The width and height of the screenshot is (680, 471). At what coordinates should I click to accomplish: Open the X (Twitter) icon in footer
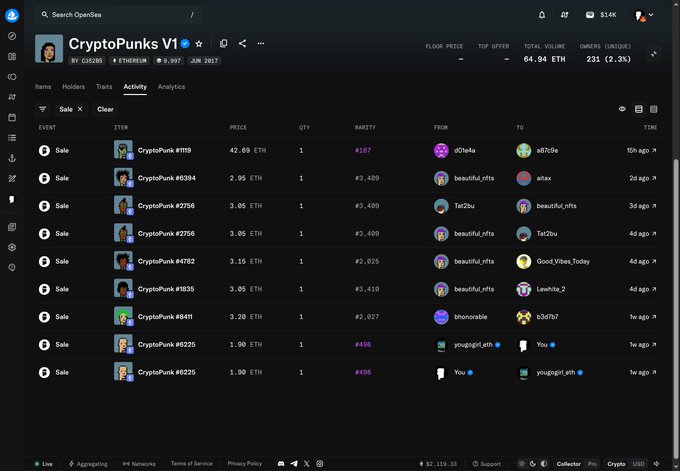307,464
